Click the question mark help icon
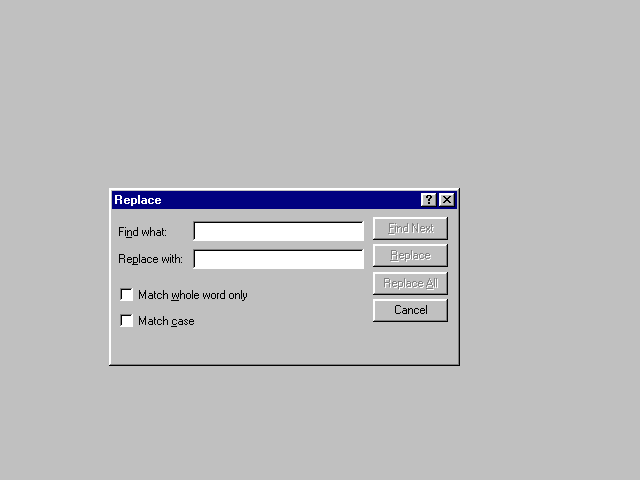This screenshot has height=480, width=640. click(x=429, y=200)
